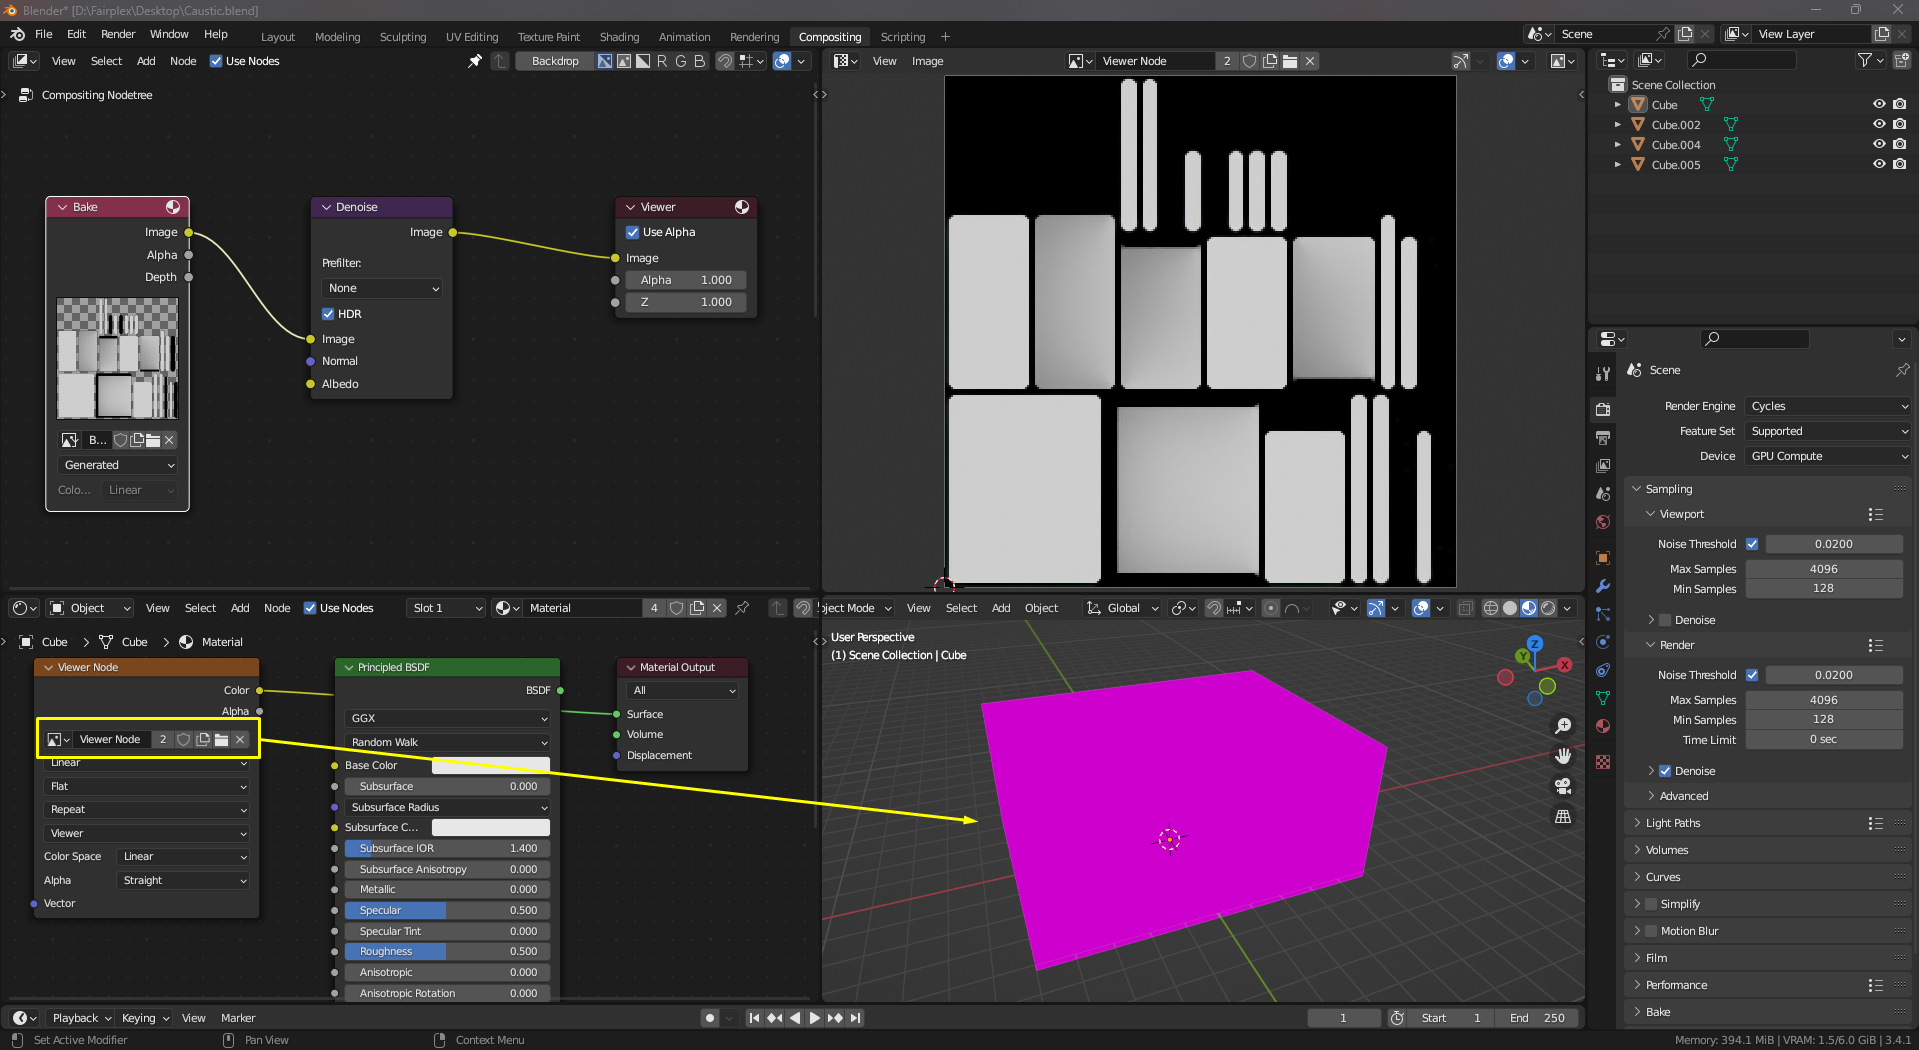Select solid viewport shading icon
Screen dimensions: 1919x1050
(x=1510, y=608)
